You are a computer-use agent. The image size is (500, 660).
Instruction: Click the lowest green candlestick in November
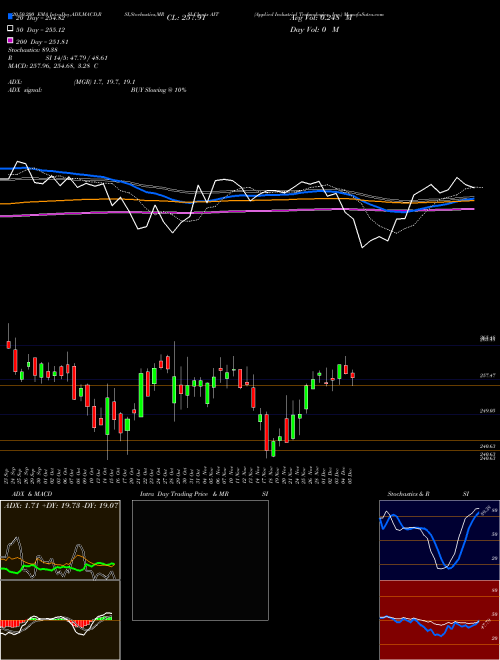click(x=273, y=449)
